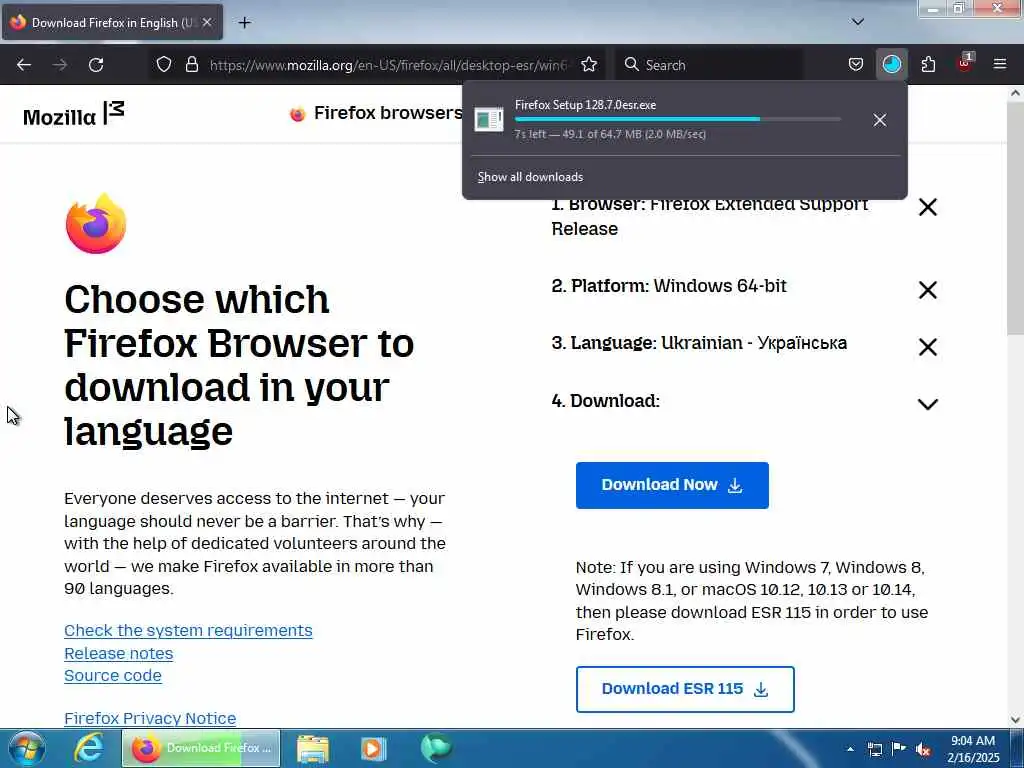Check the system requirements link

(x=188, y=631)
